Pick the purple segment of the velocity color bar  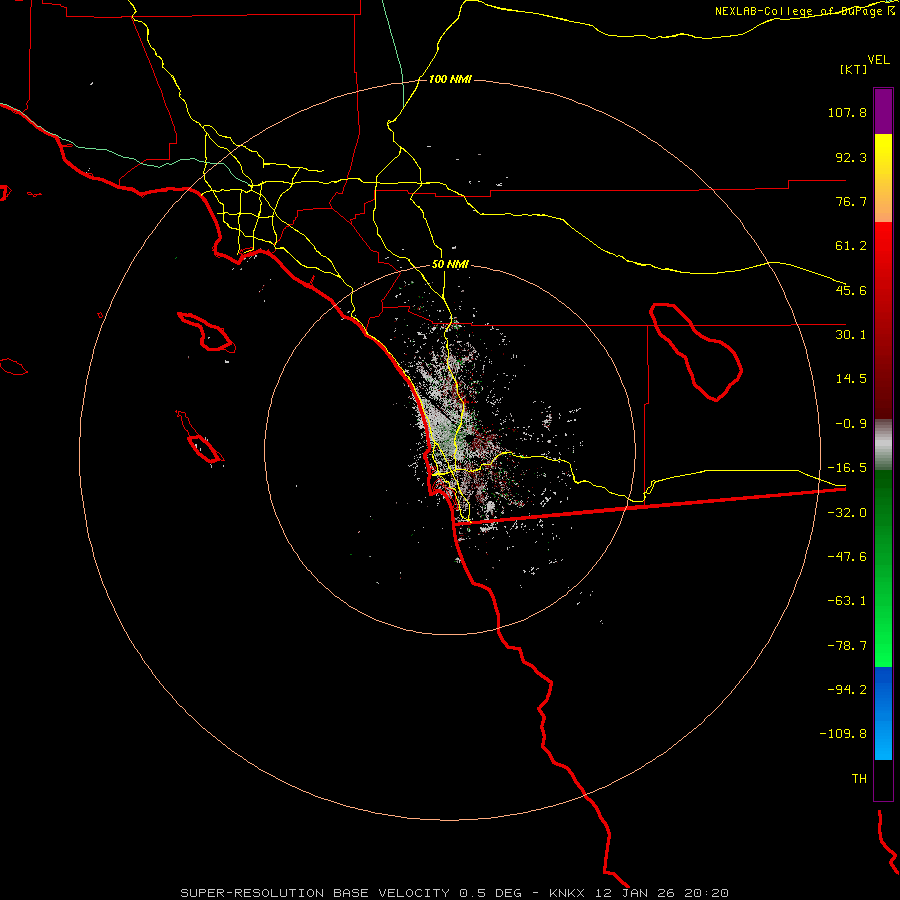(x=883, y=111)
